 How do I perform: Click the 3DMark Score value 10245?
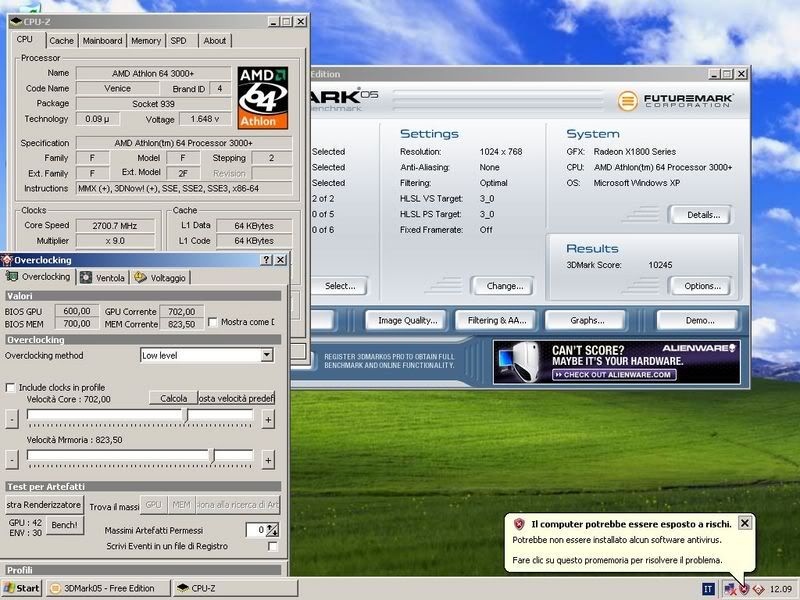tap(660, 265)
